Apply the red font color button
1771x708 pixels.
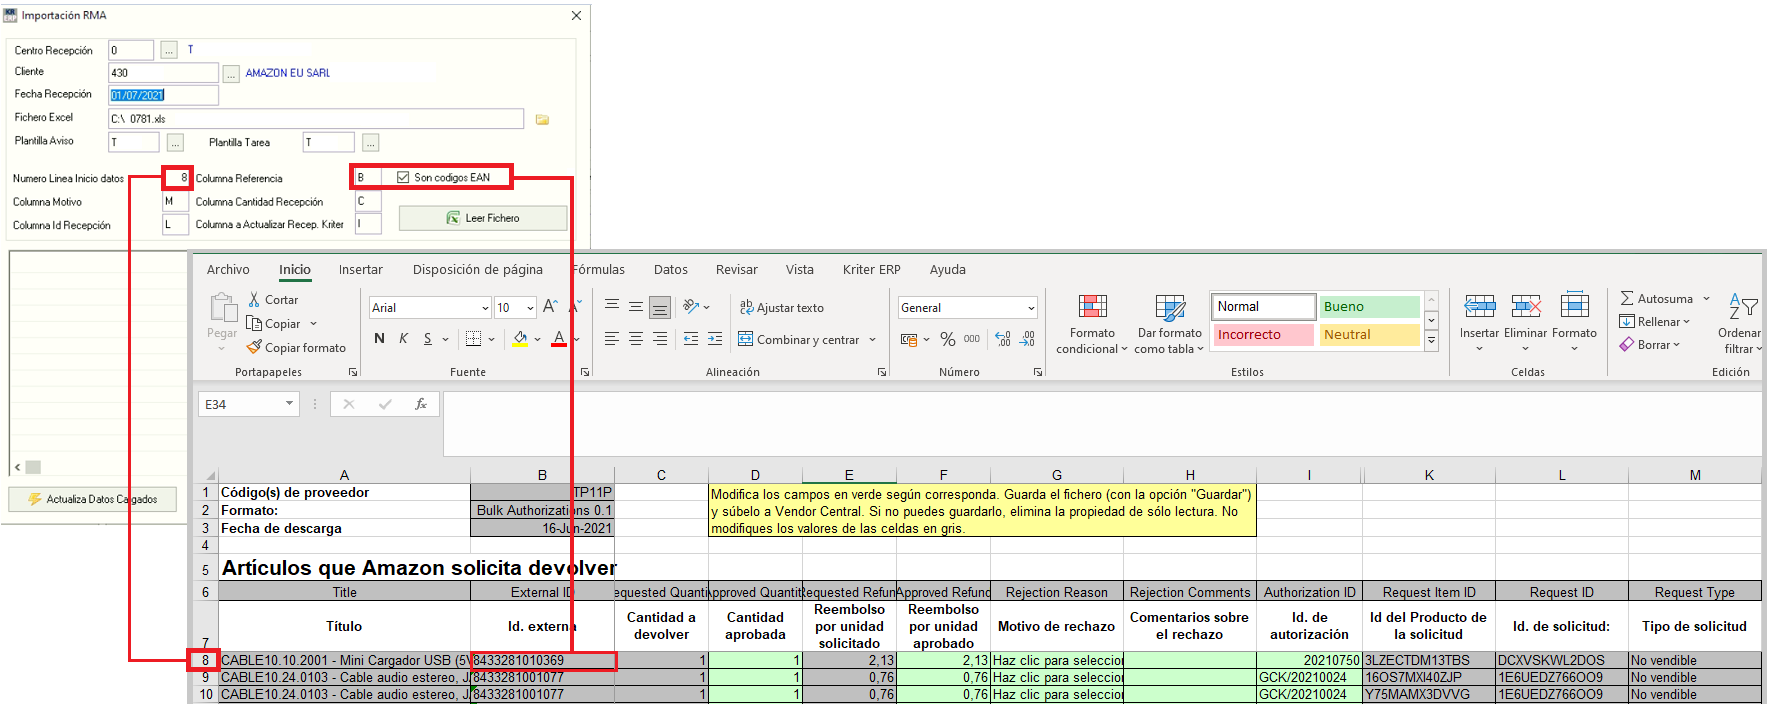coord(559,339)
